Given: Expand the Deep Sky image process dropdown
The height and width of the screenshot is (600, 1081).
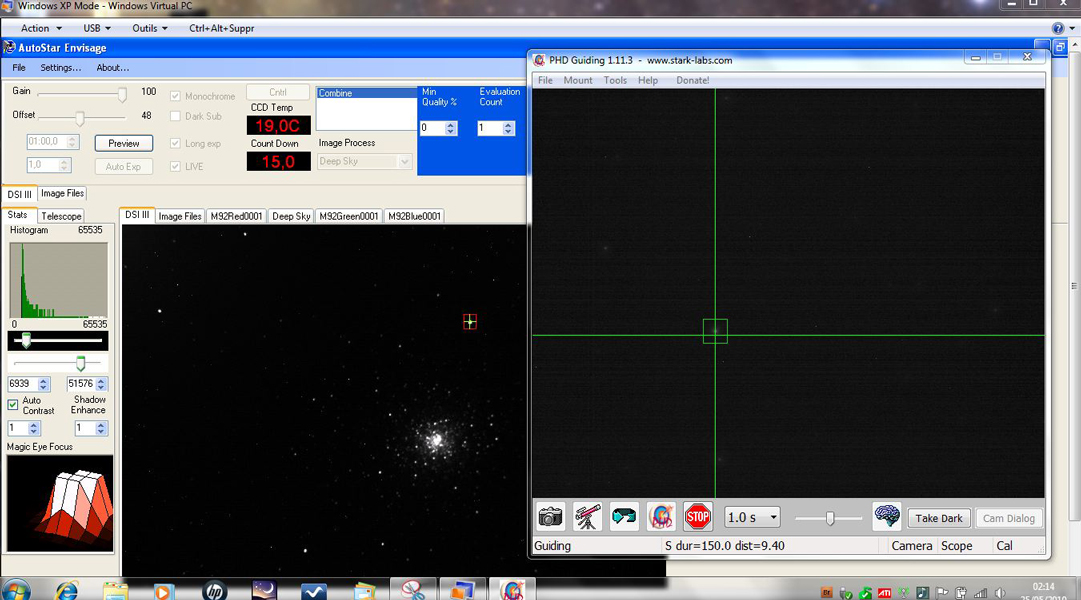Looking at the screenshot, I should [404, 161].
